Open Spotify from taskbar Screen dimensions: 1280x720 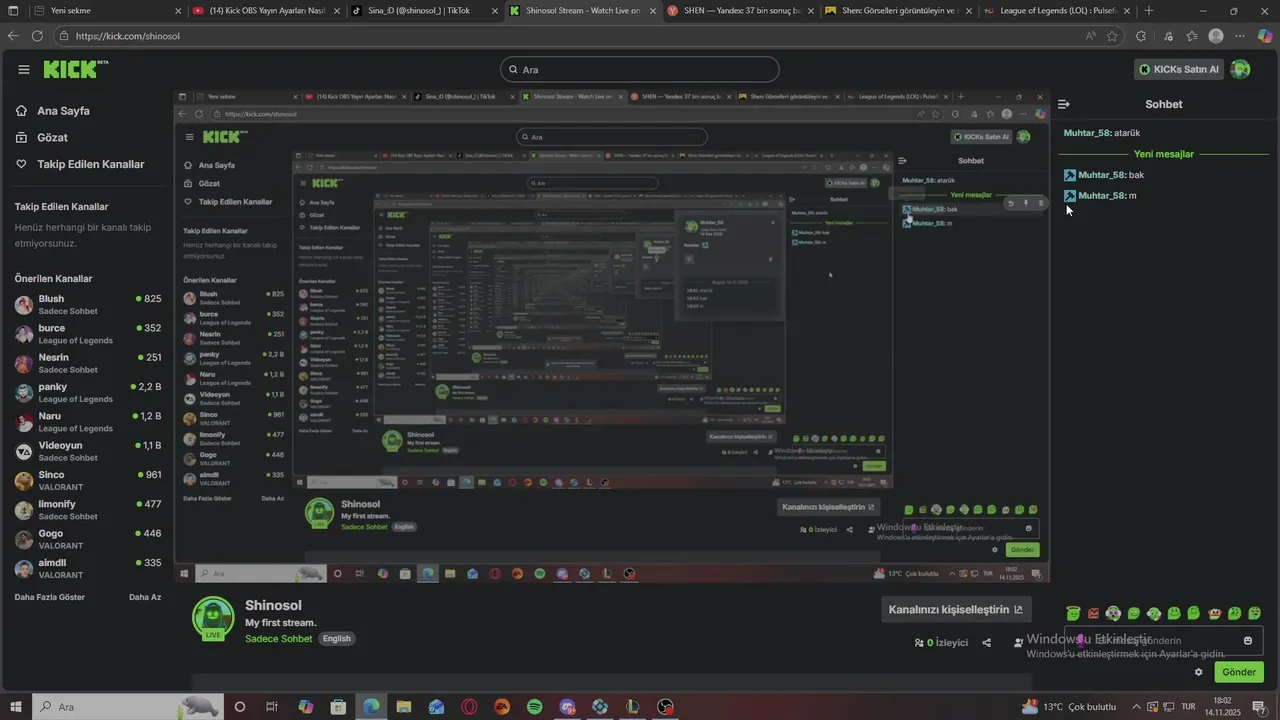535,707
